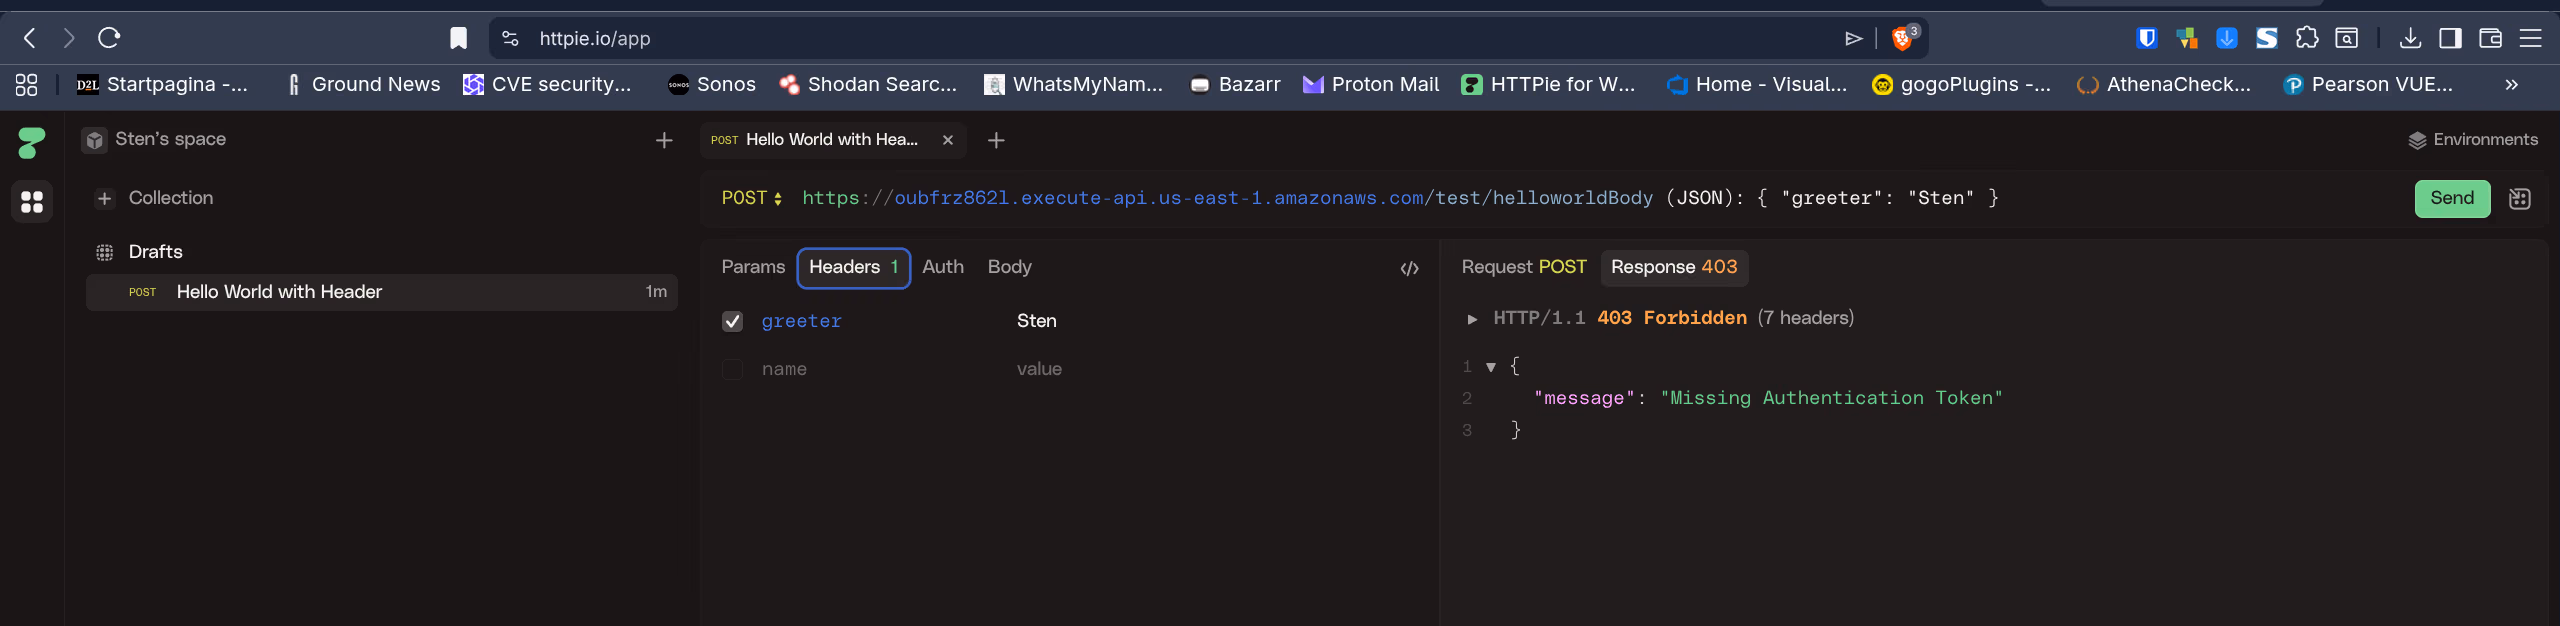The image size is (2560, 626).
Task: Open the Auth tab
Action: pos(943,267)
